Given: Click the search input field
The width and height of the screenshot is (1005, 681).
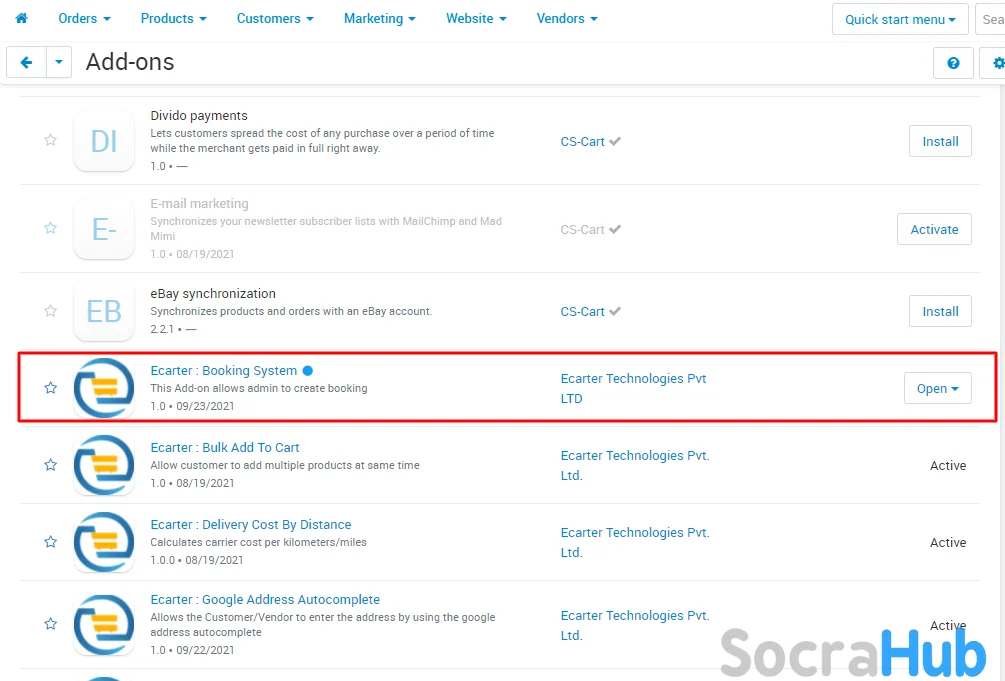Looking at the screenshot, I should pos(992,19).
